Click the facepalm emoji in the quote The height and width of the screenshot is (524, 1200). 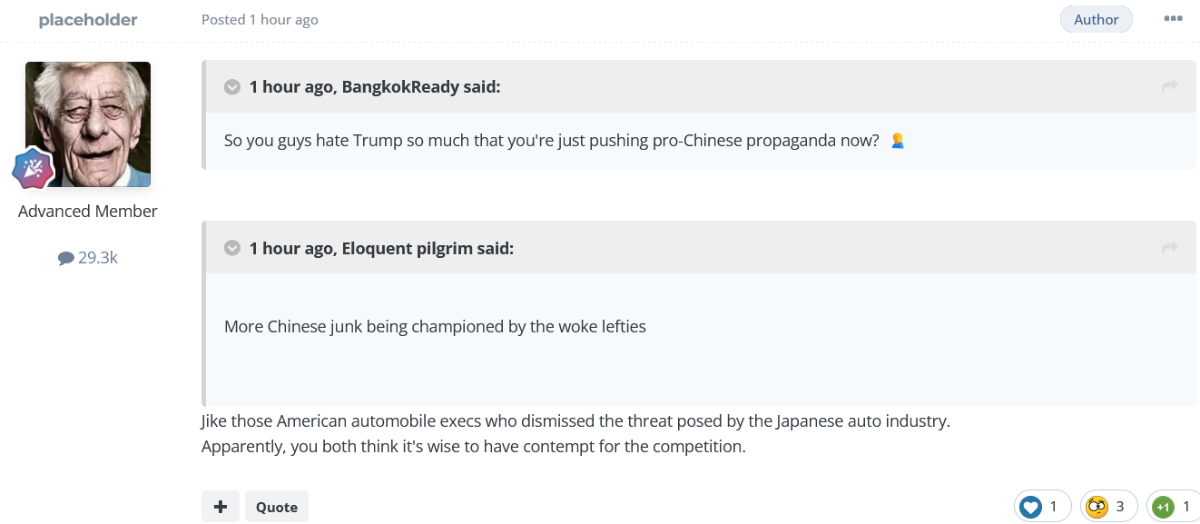pos(897,141)
